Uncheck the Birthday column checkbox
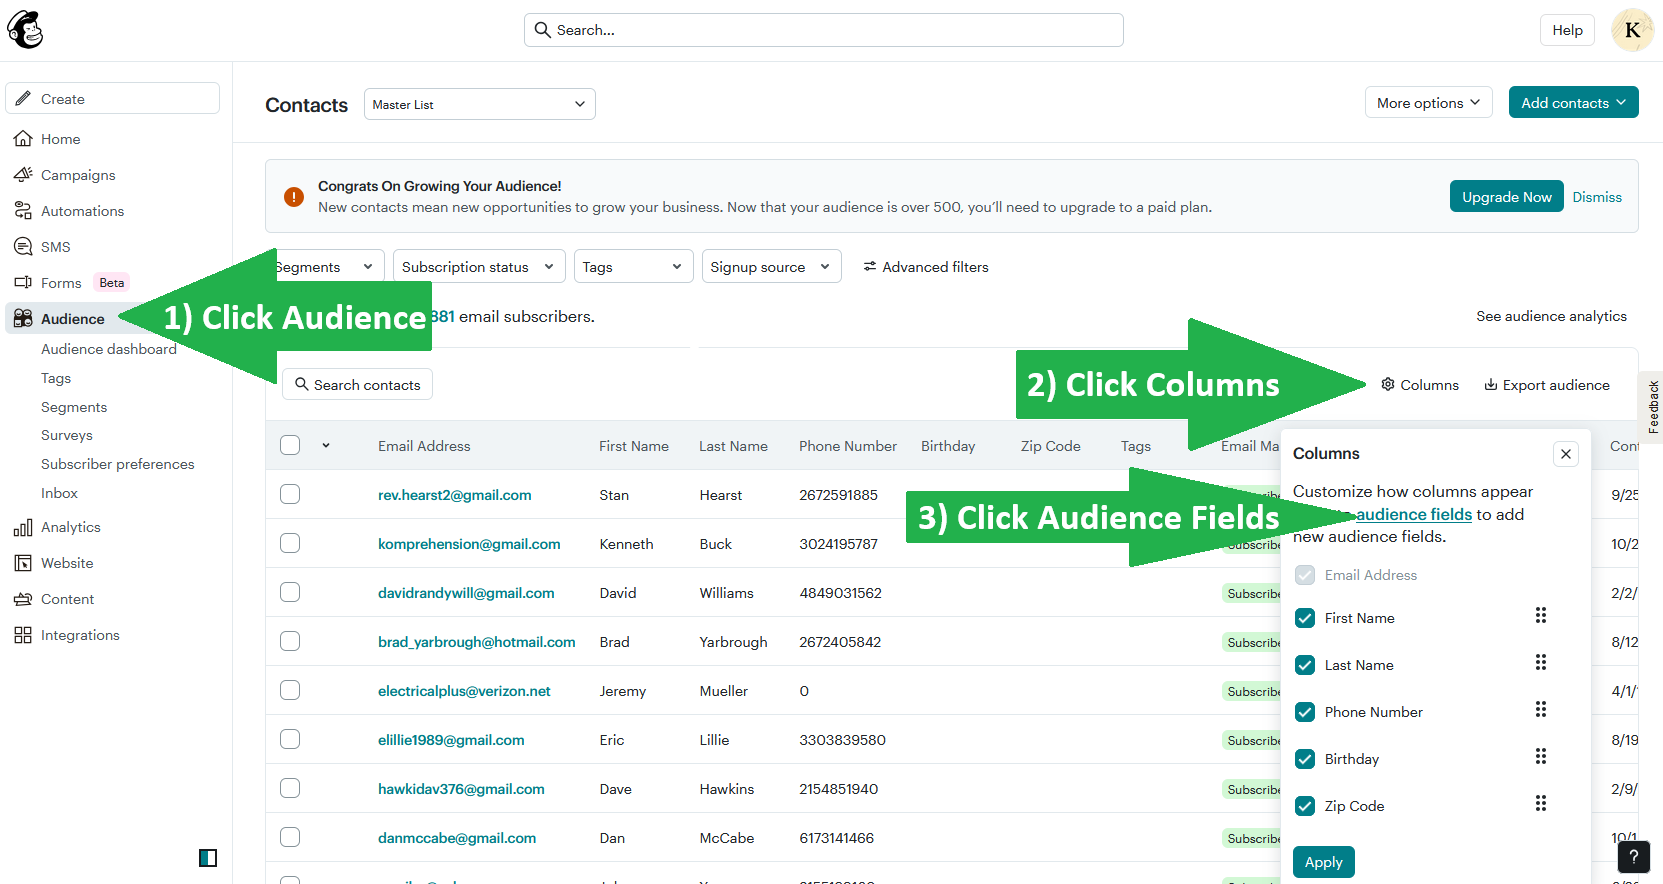The width and height of the screenshot is (1663, 884). click(x=1305, y=759)
